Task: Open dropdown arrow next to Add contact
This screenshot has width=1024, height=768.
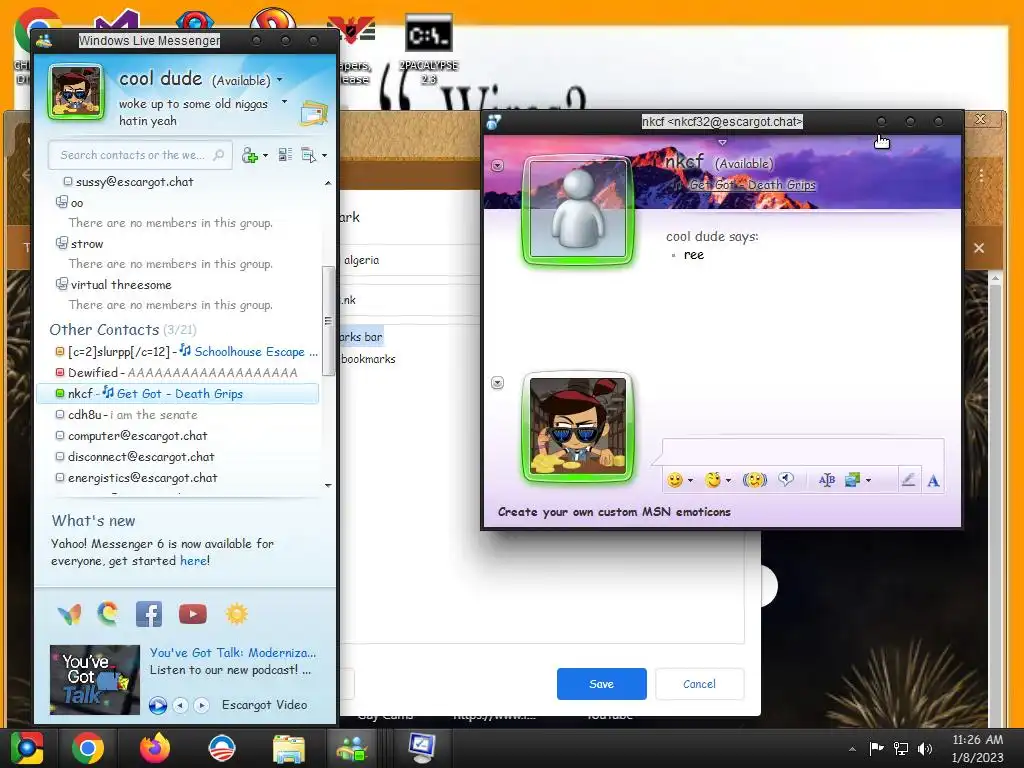Action: click(x=265, y=155)
